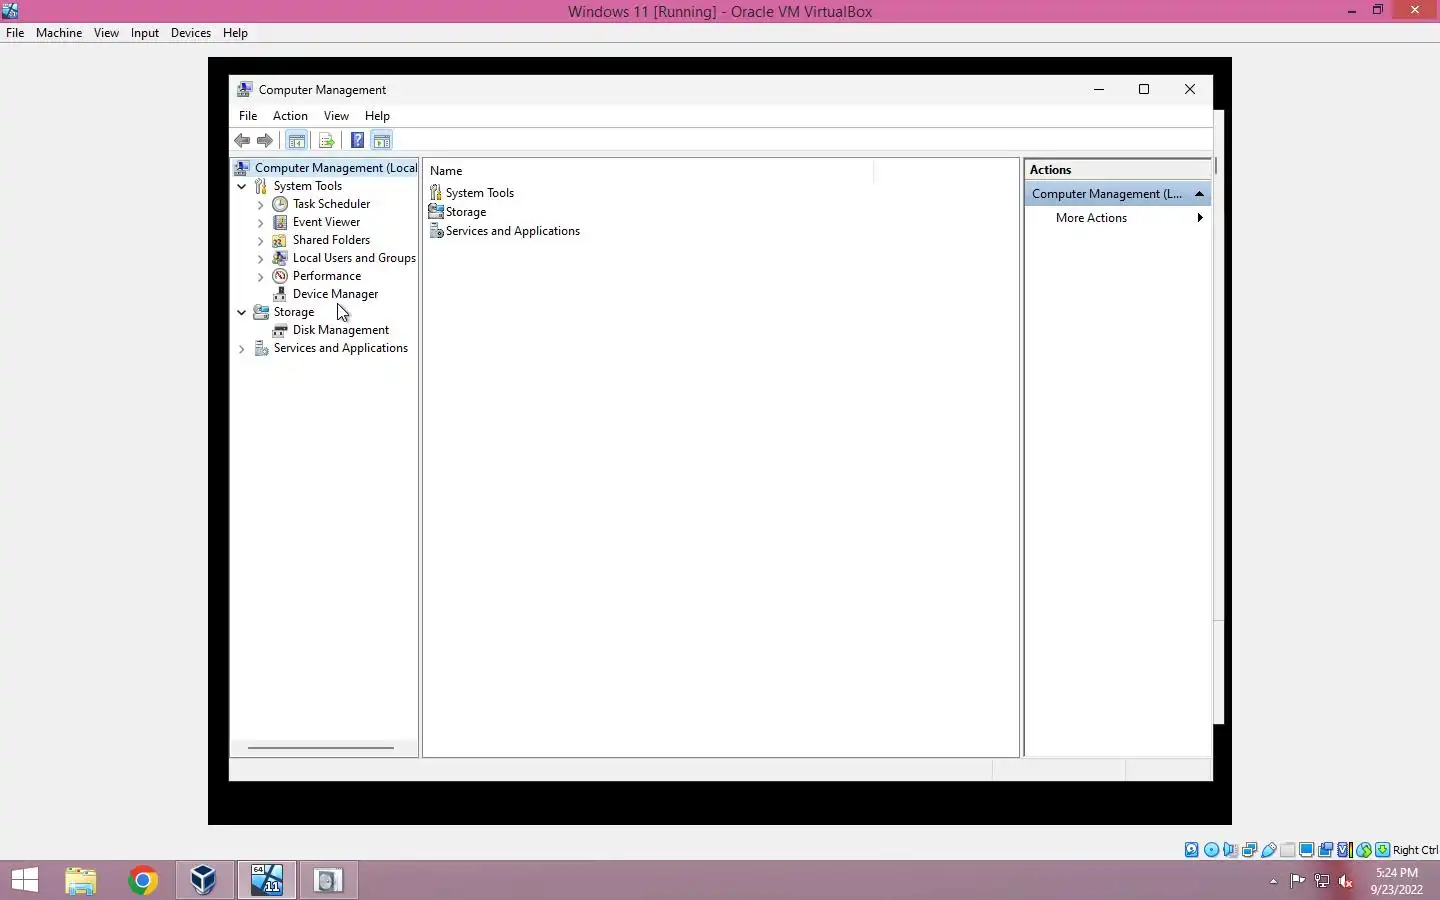The height and width of the screenshot is (900, 1440).
Task: Collapse the System Tools tree node
Action: (242, 186)
